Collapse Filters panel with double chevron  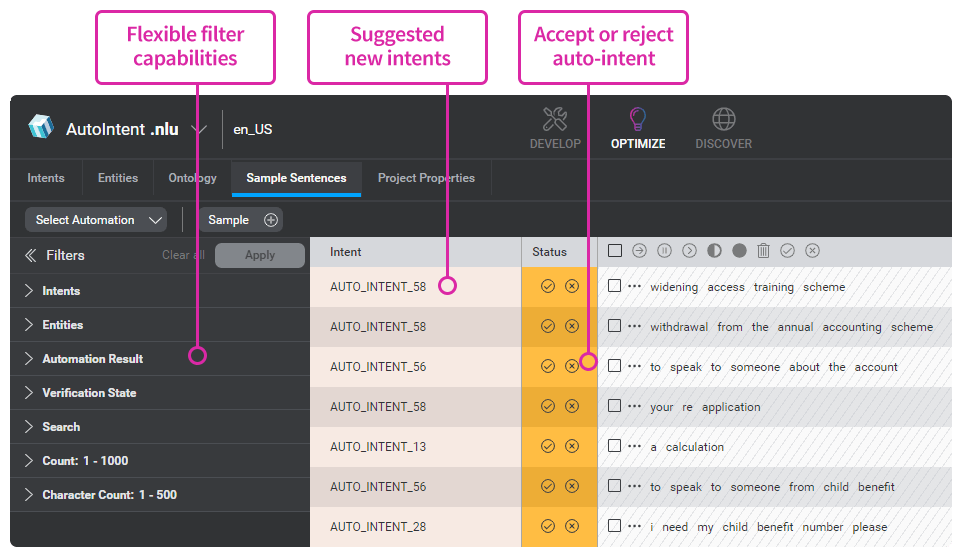30,255
